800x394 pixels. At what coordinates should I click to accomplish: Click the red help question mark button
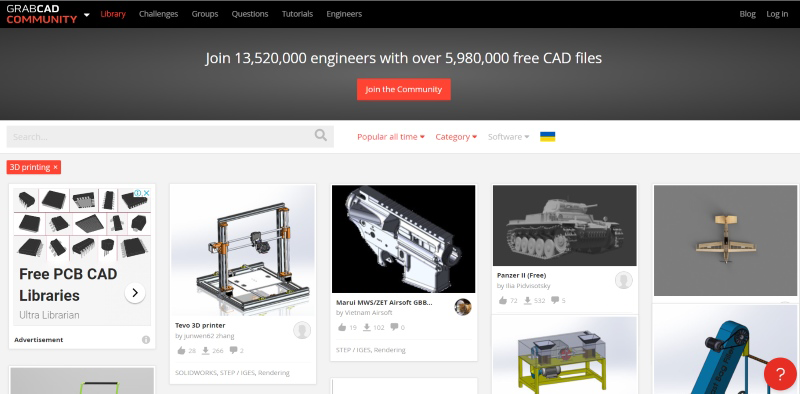780,374
